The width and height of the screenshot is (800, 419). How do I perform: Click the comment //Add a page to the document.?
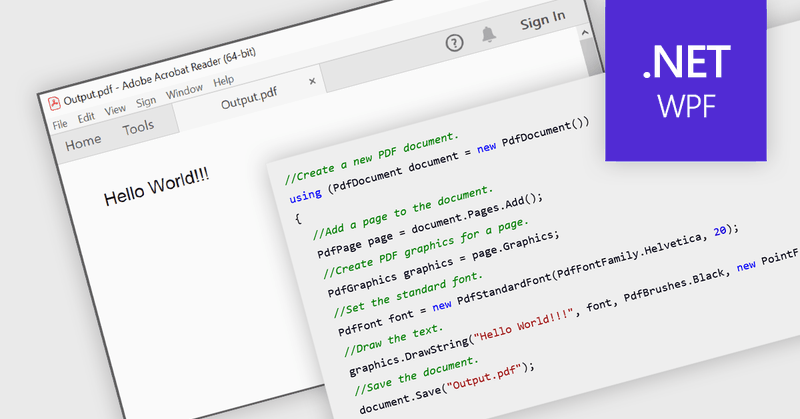(403, 212)
